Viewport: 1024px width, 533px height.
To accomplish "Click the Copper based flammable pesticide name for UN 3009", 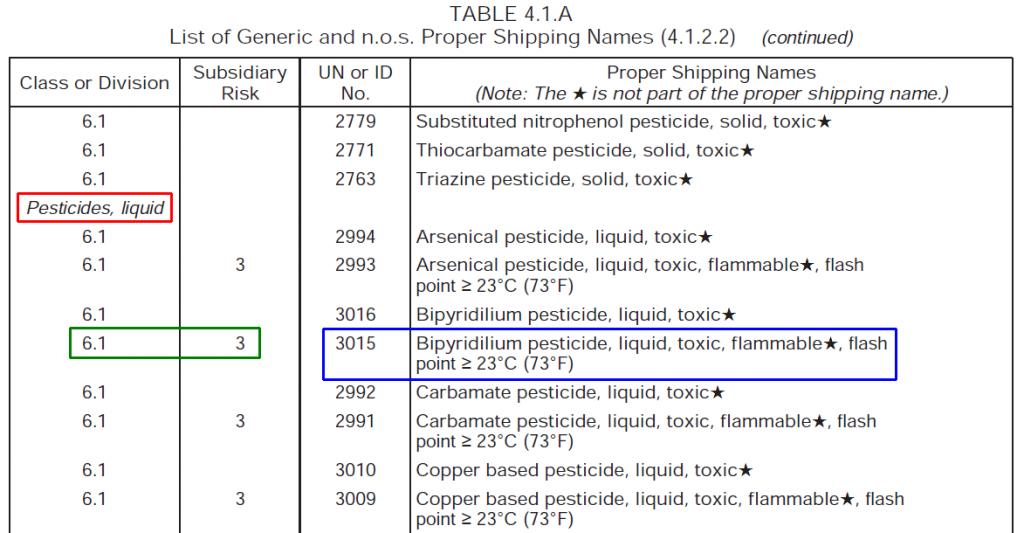I will [x=659, y=508].
